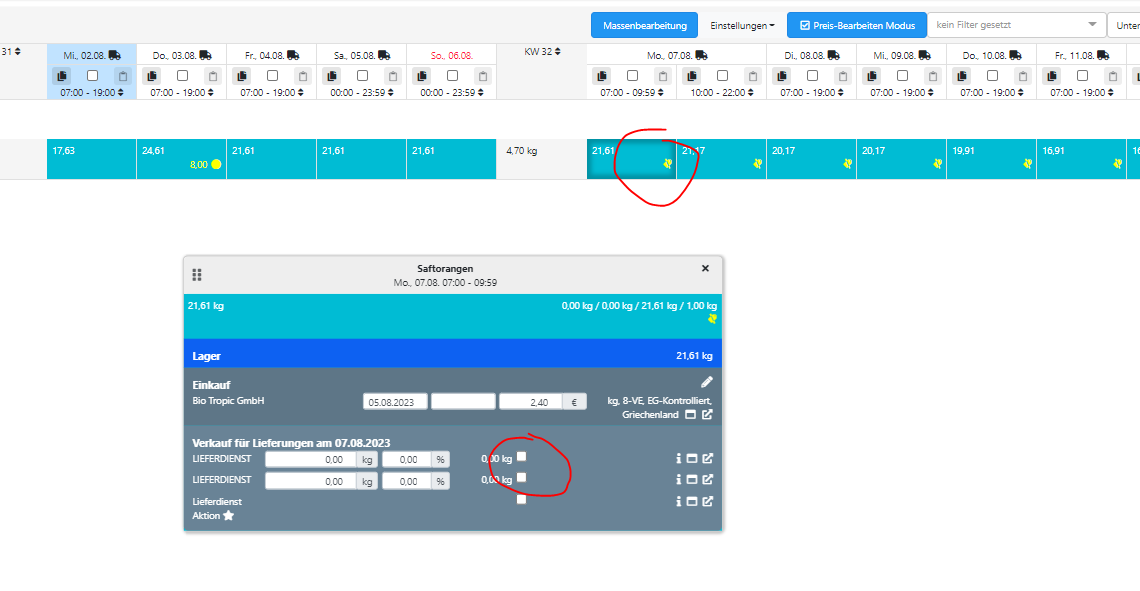1140x591 pixels.
Task: Click the paste clipboard icon under Do., 03.08.
Action: tap(212, 76)
